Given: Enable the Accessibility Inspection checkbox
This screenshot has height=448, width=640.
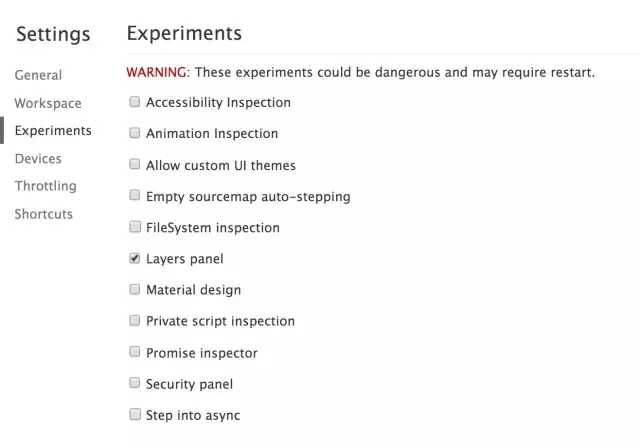Looking at the screenshot, I should [135, 102].
